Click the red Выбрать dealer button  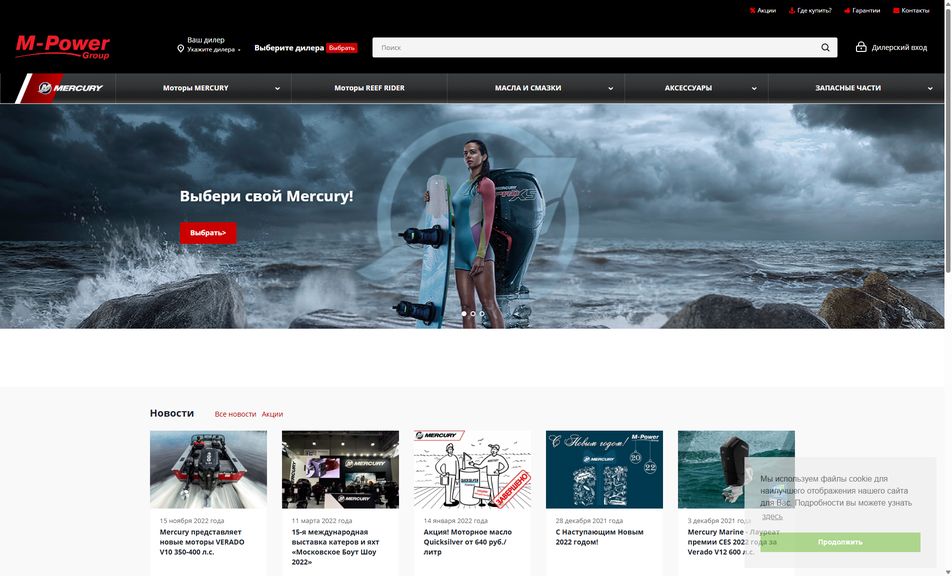point(342,48)
